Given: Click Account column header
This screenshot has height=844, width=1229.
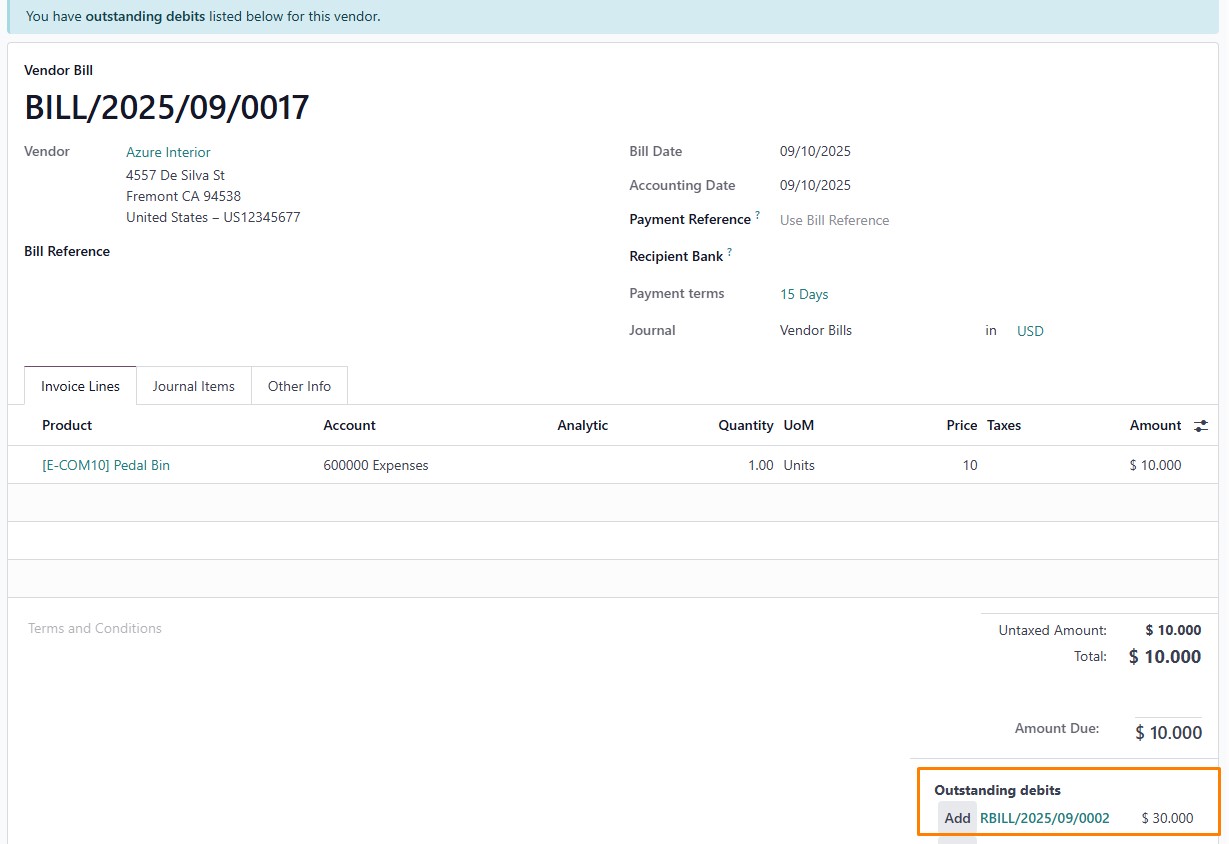Looking at the screenshot, I should (x=349, y=425).
